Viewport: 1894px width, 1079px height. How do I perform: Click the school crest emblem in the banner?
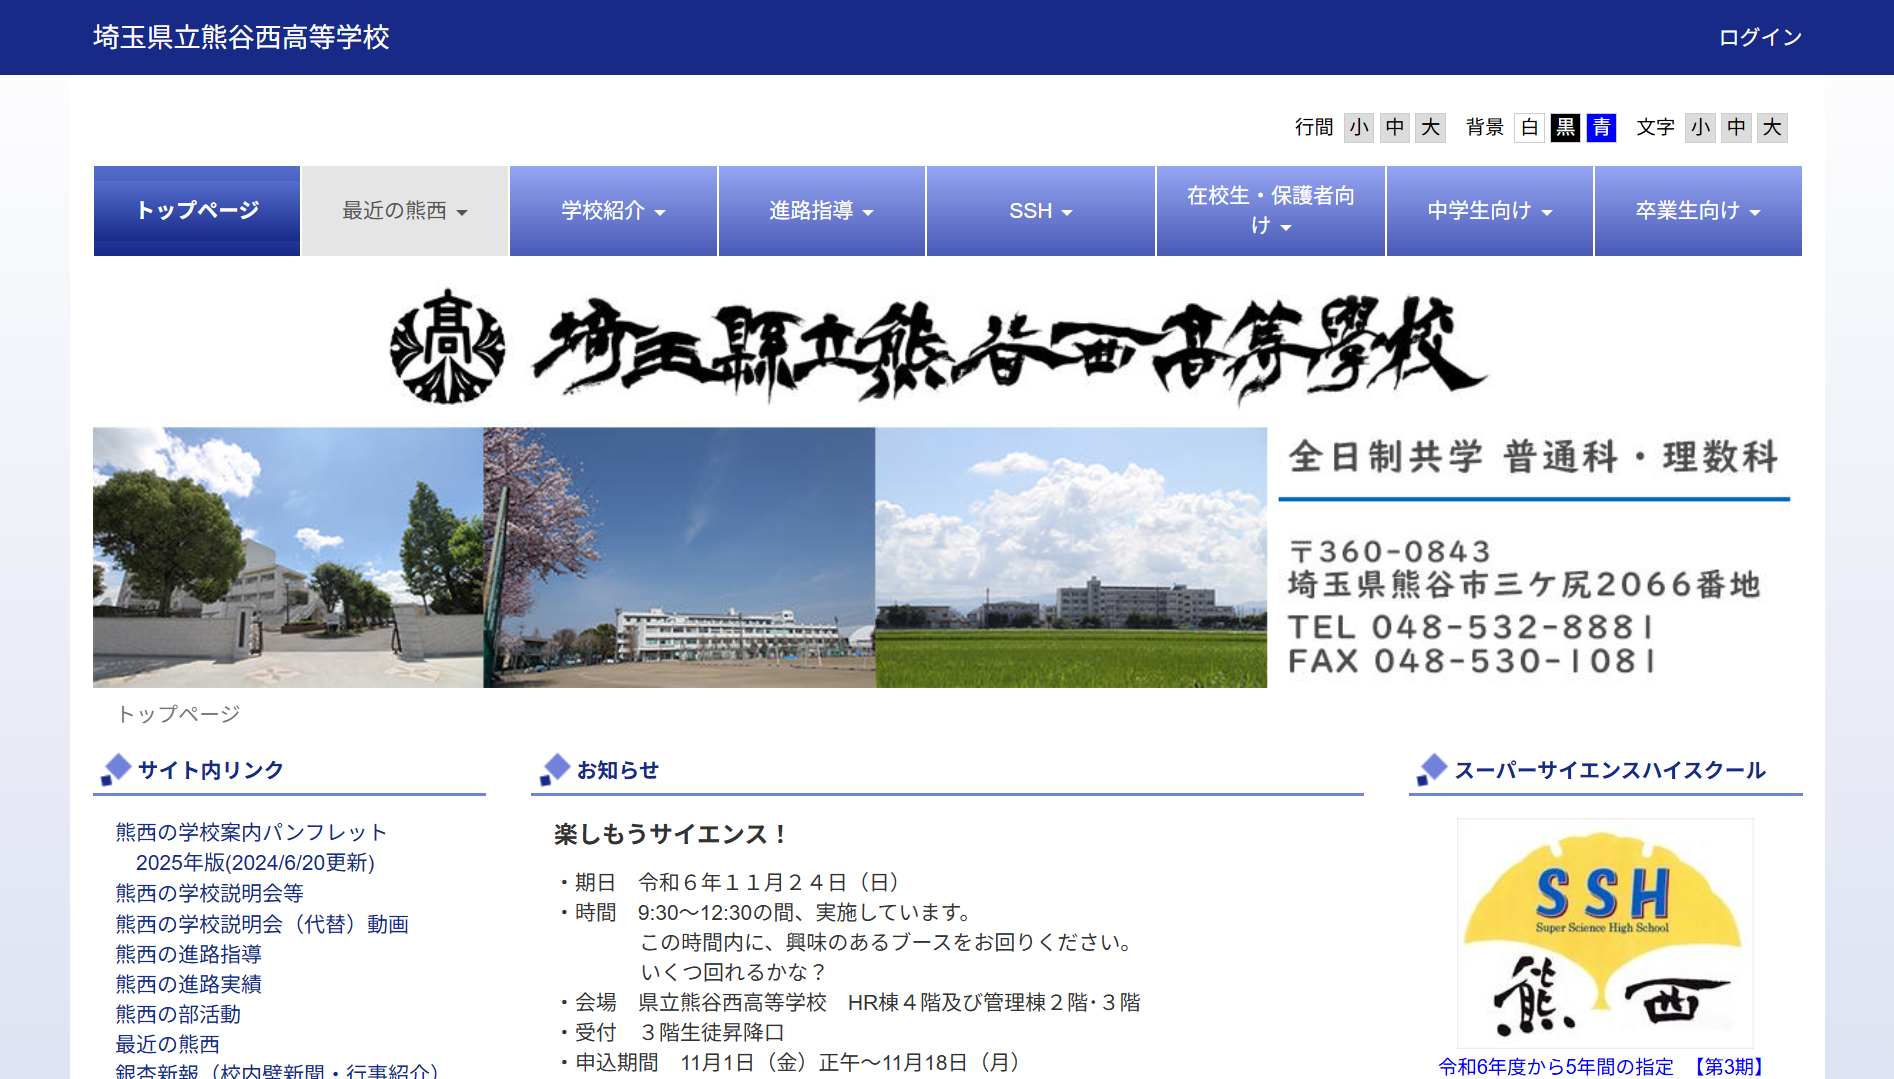pos(447,346)
